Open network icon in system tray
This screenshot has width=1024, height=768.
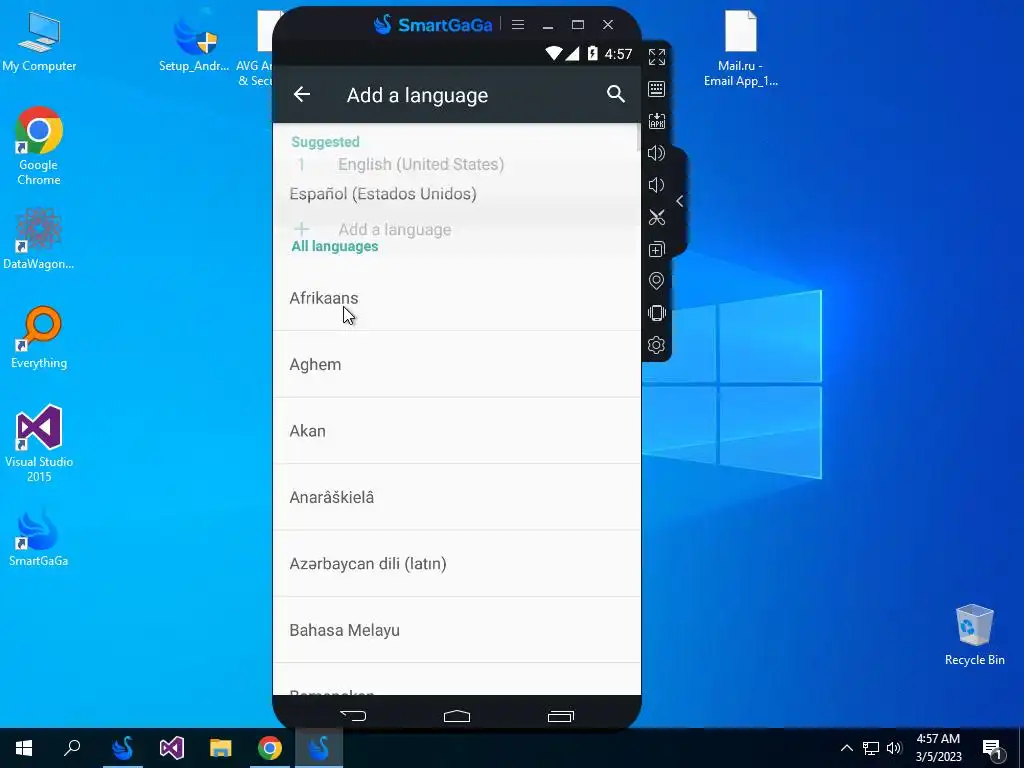(871, 748)
